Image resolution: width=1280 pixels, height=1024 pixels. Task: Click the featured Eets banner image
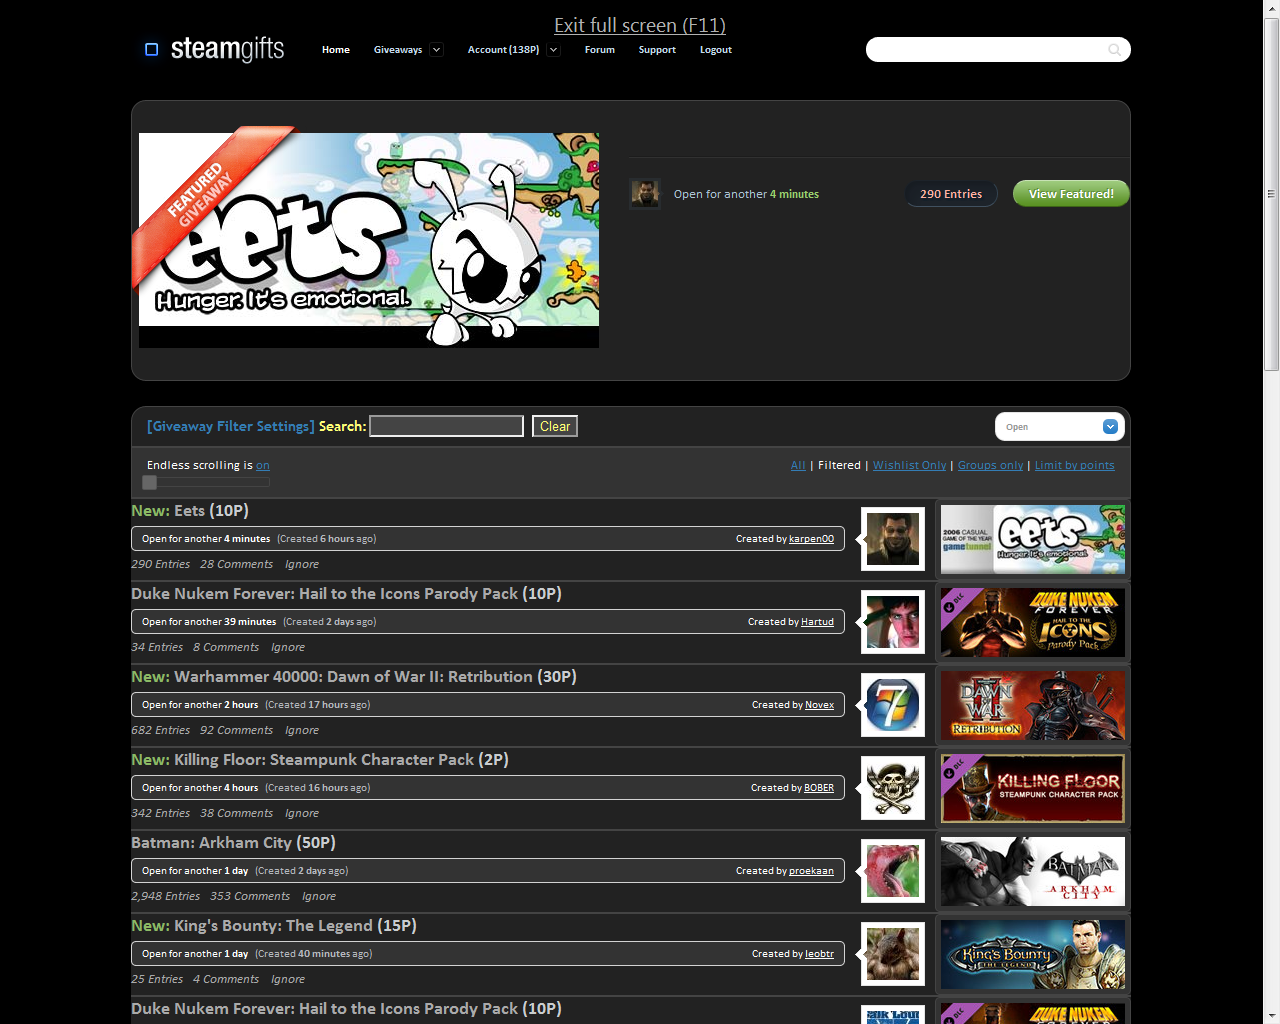[369, 240]
